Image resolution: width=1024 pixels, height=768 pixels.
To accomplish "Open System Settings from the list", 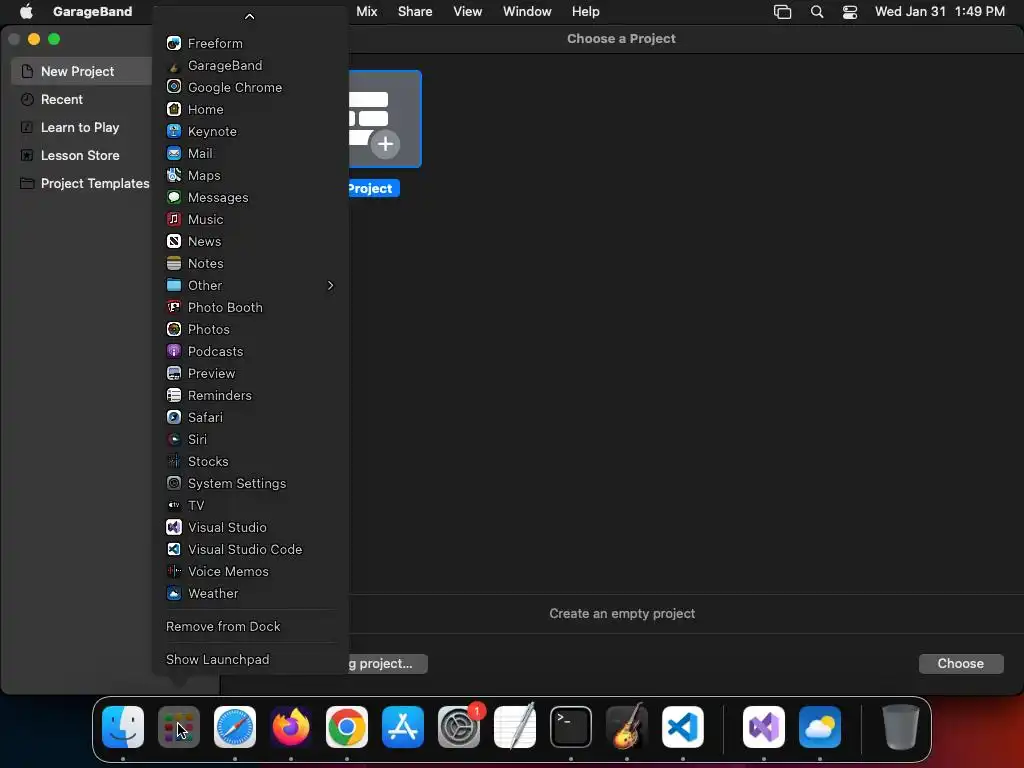I will click(x=250, y=483).
